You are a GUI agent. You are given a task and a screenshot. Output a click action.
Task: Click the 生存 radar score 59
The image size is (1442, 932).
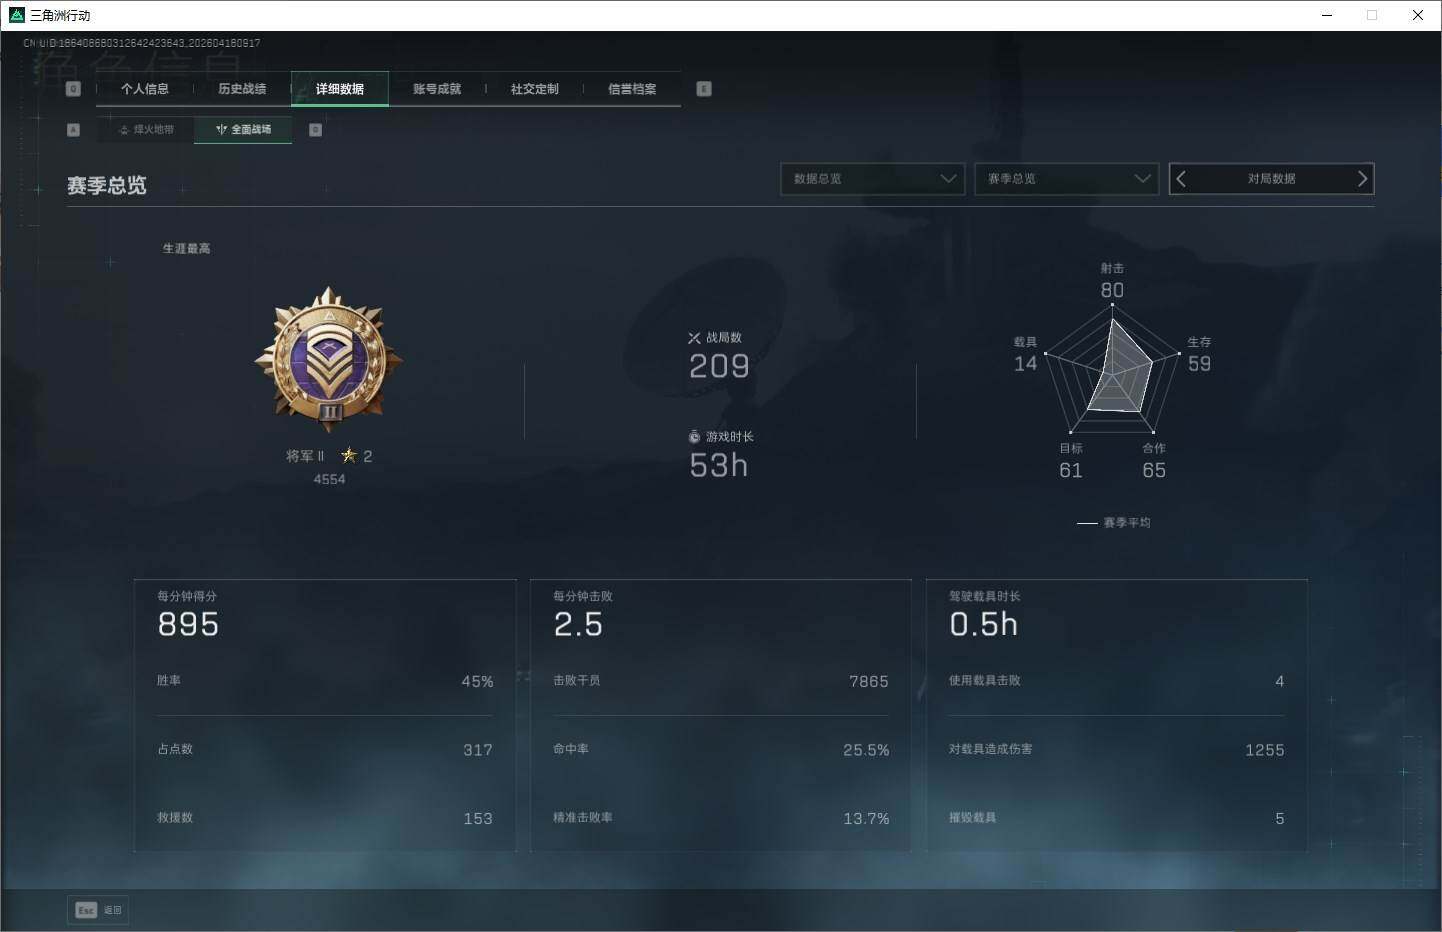click(1199, 364)
